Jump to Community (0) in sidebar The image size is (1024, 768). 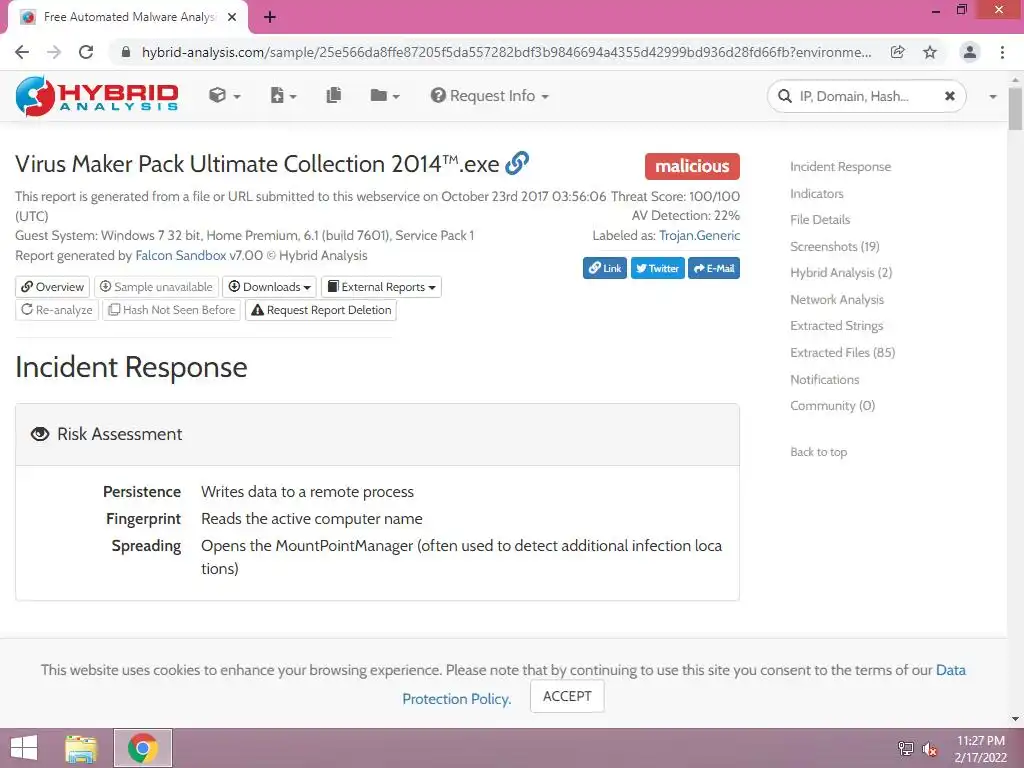[x=832, y=406]
